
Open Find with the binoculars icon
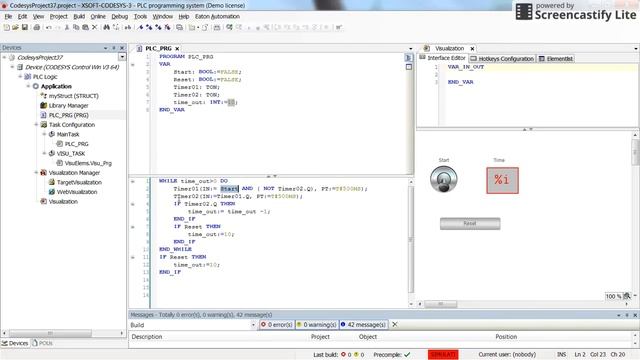tap(107, 27)
